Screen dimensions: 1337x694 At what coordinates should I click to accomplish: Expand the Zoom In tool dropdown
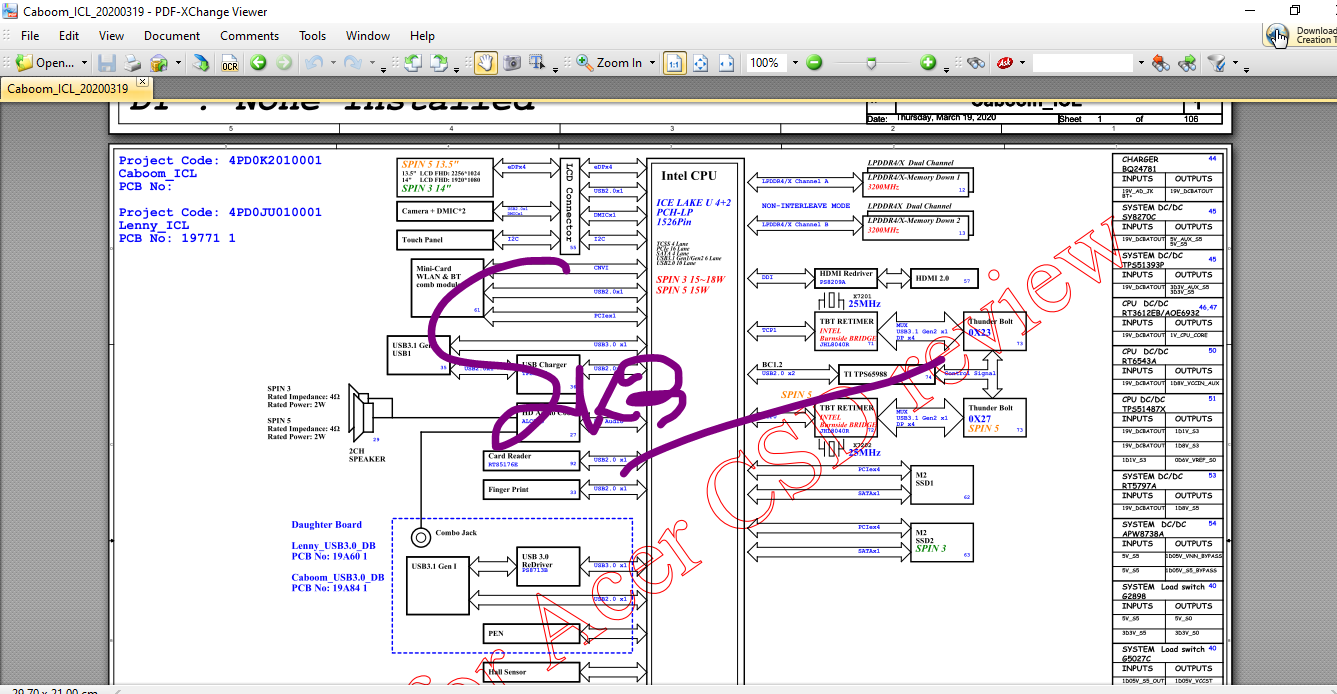point(652,63)
